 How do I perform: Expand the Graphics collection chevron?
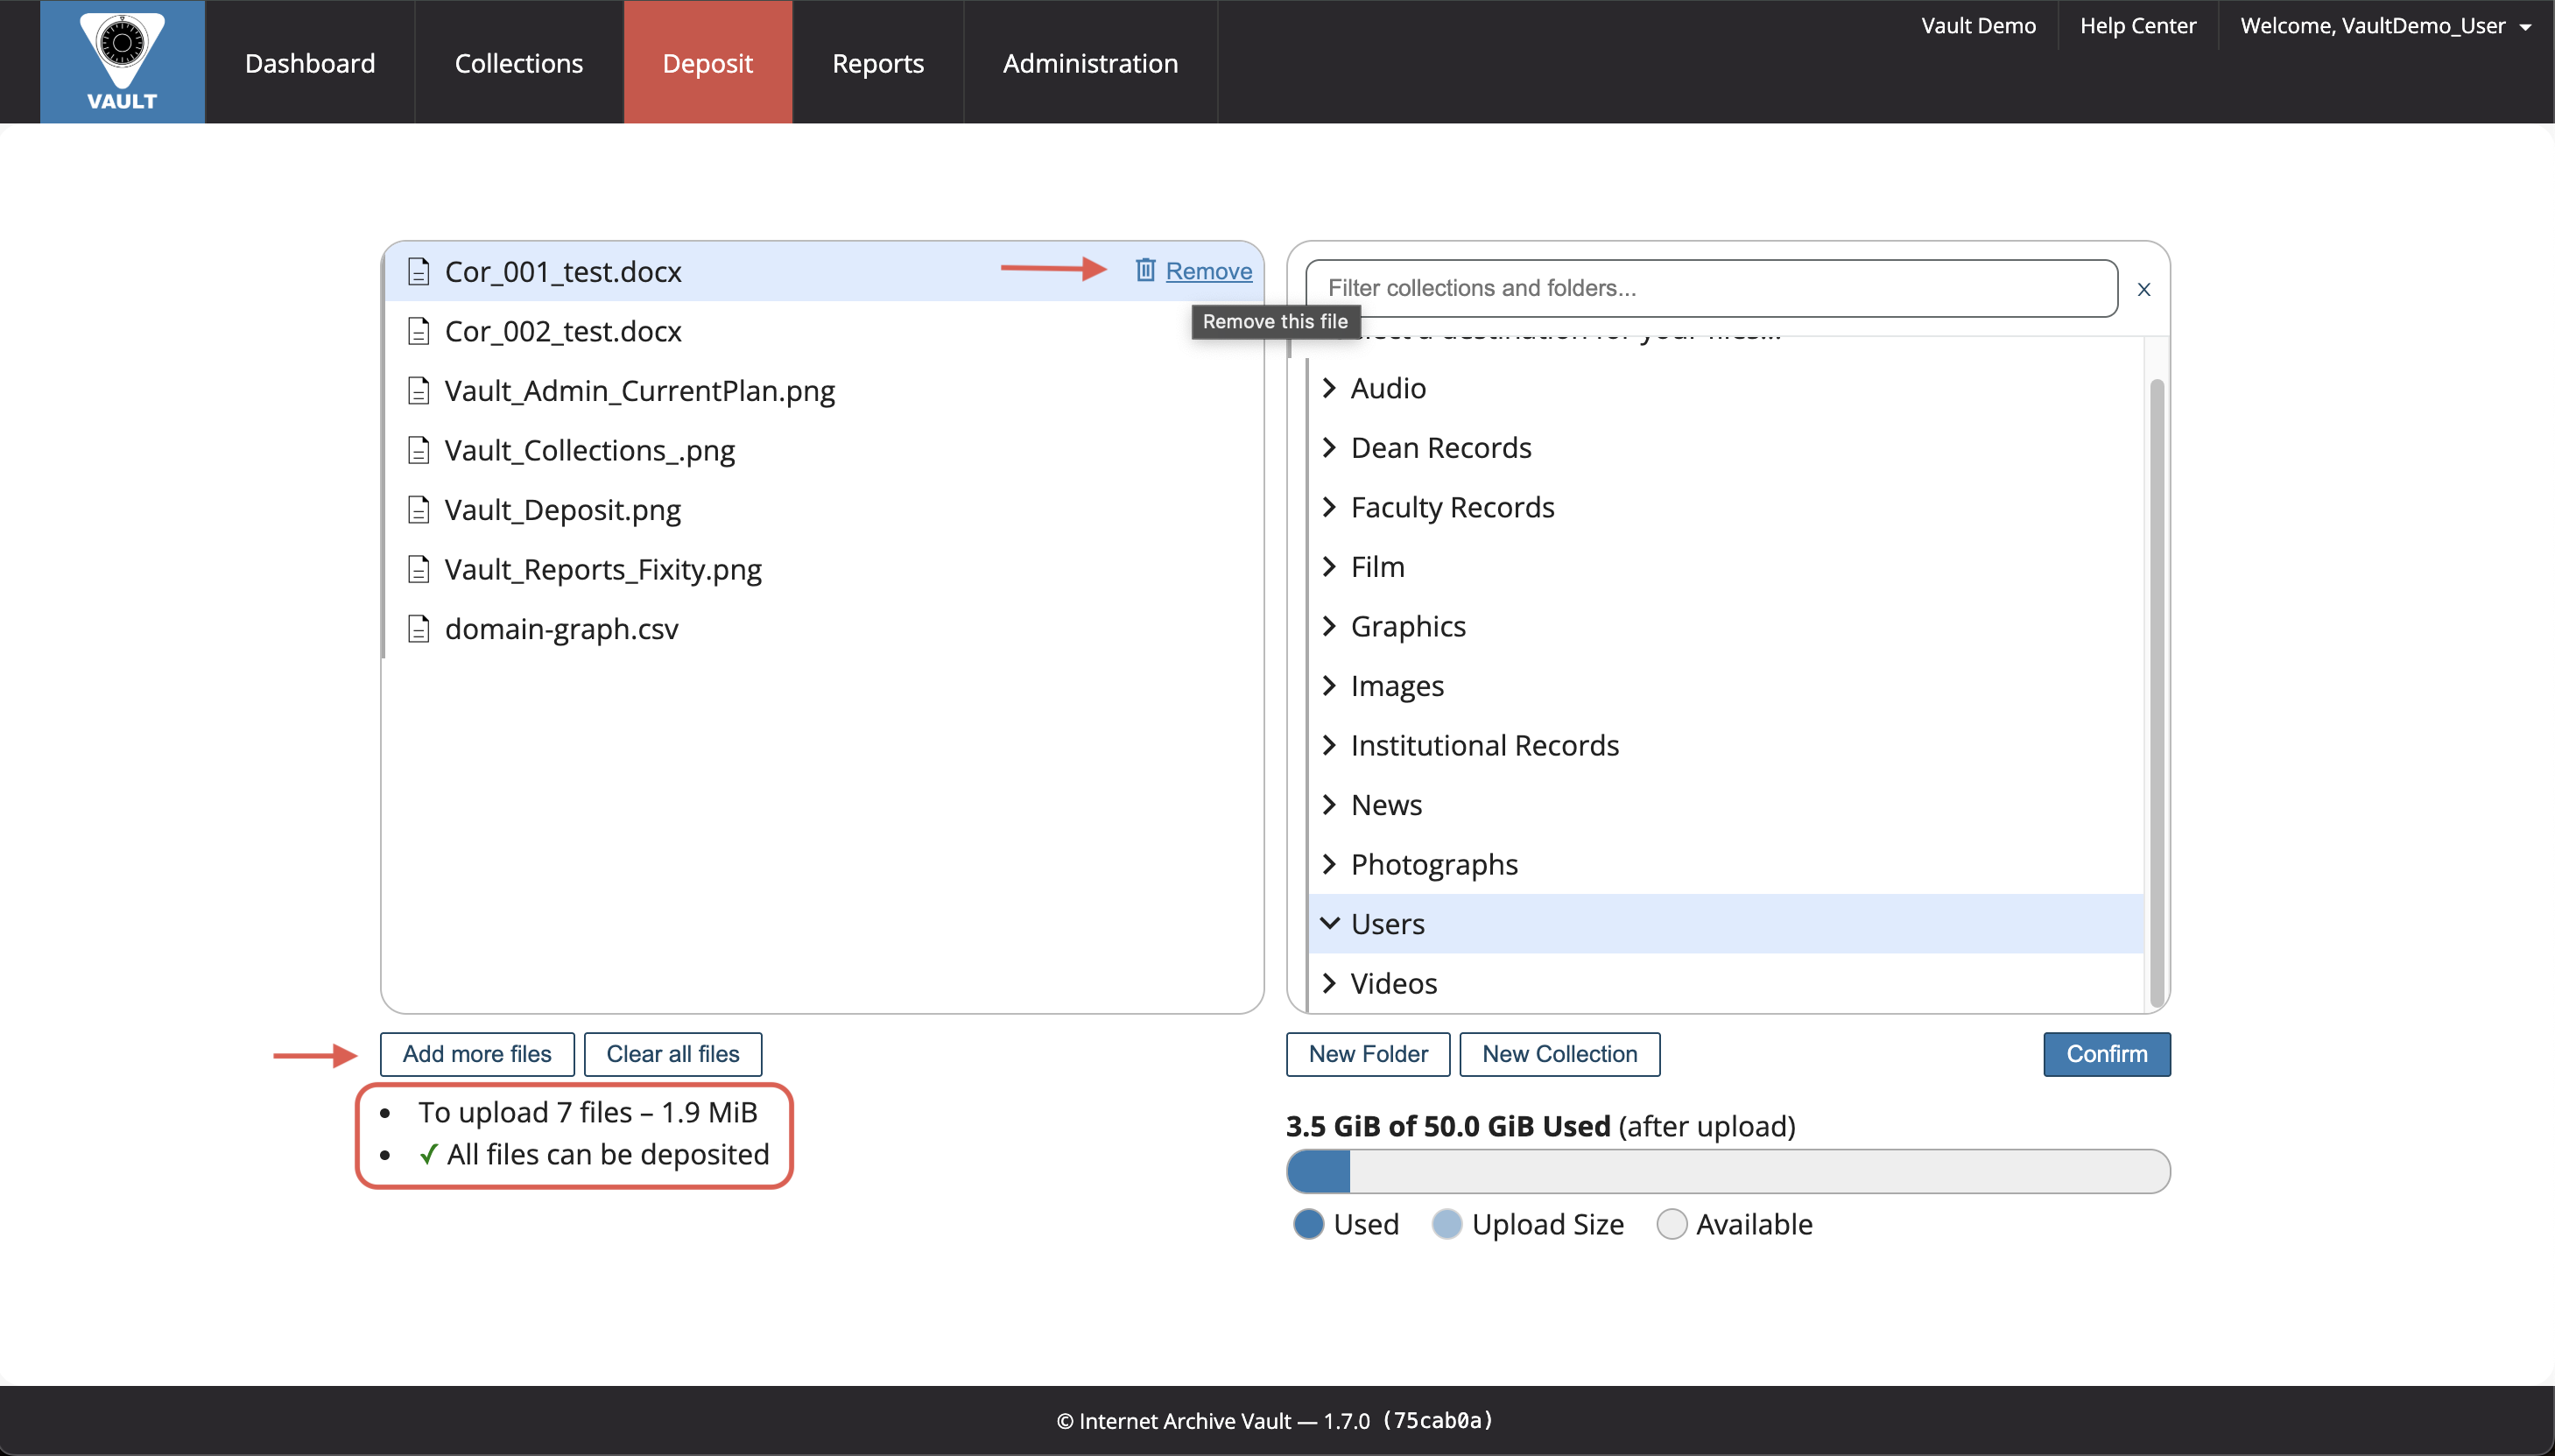1329,626
